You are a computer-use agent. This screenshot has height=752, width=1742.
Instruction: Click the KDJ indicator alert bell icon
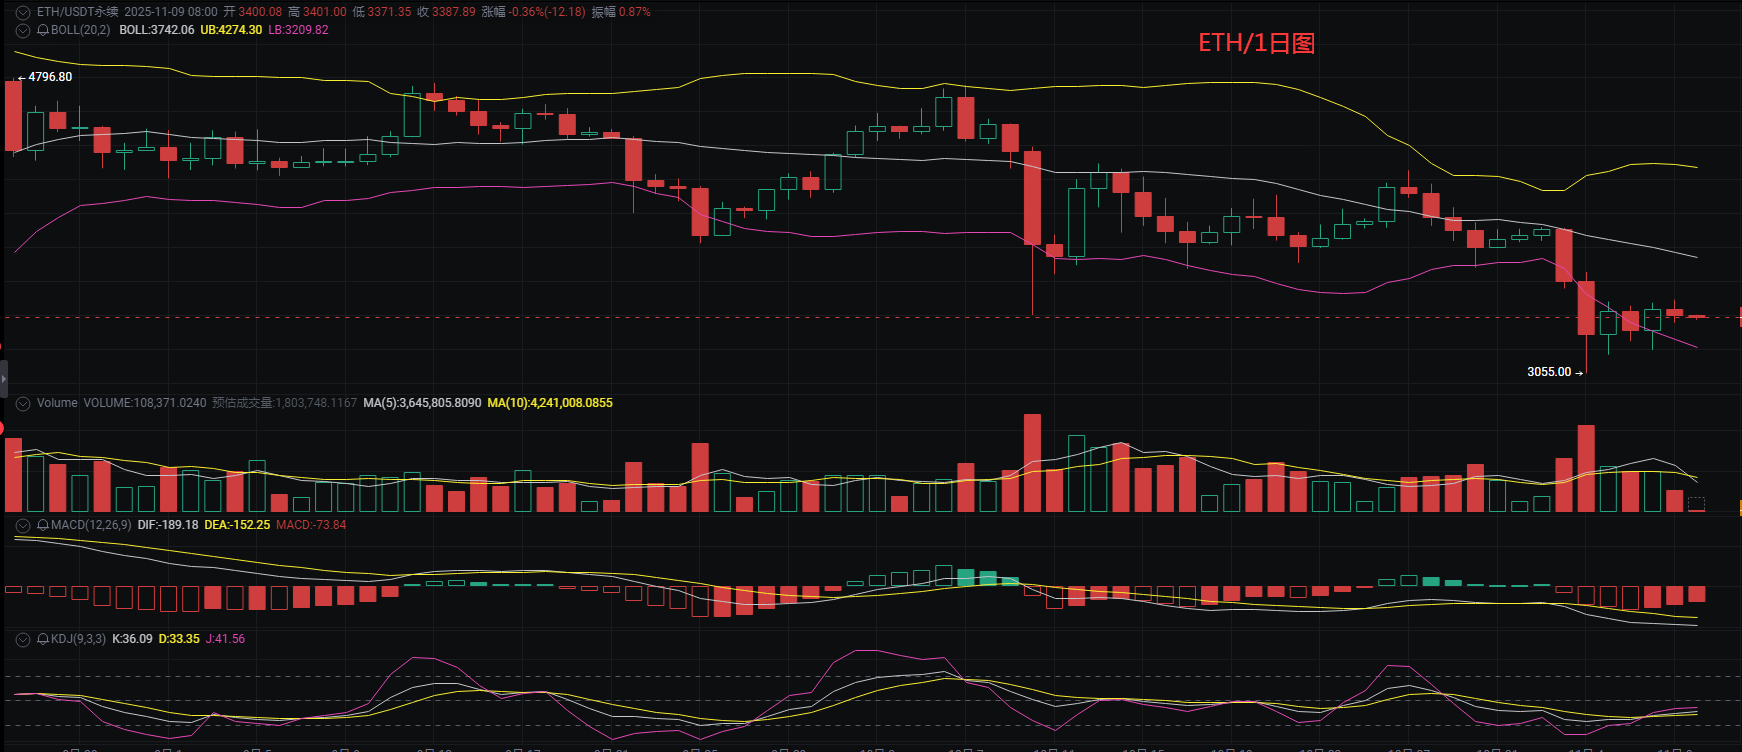(43, 639)
